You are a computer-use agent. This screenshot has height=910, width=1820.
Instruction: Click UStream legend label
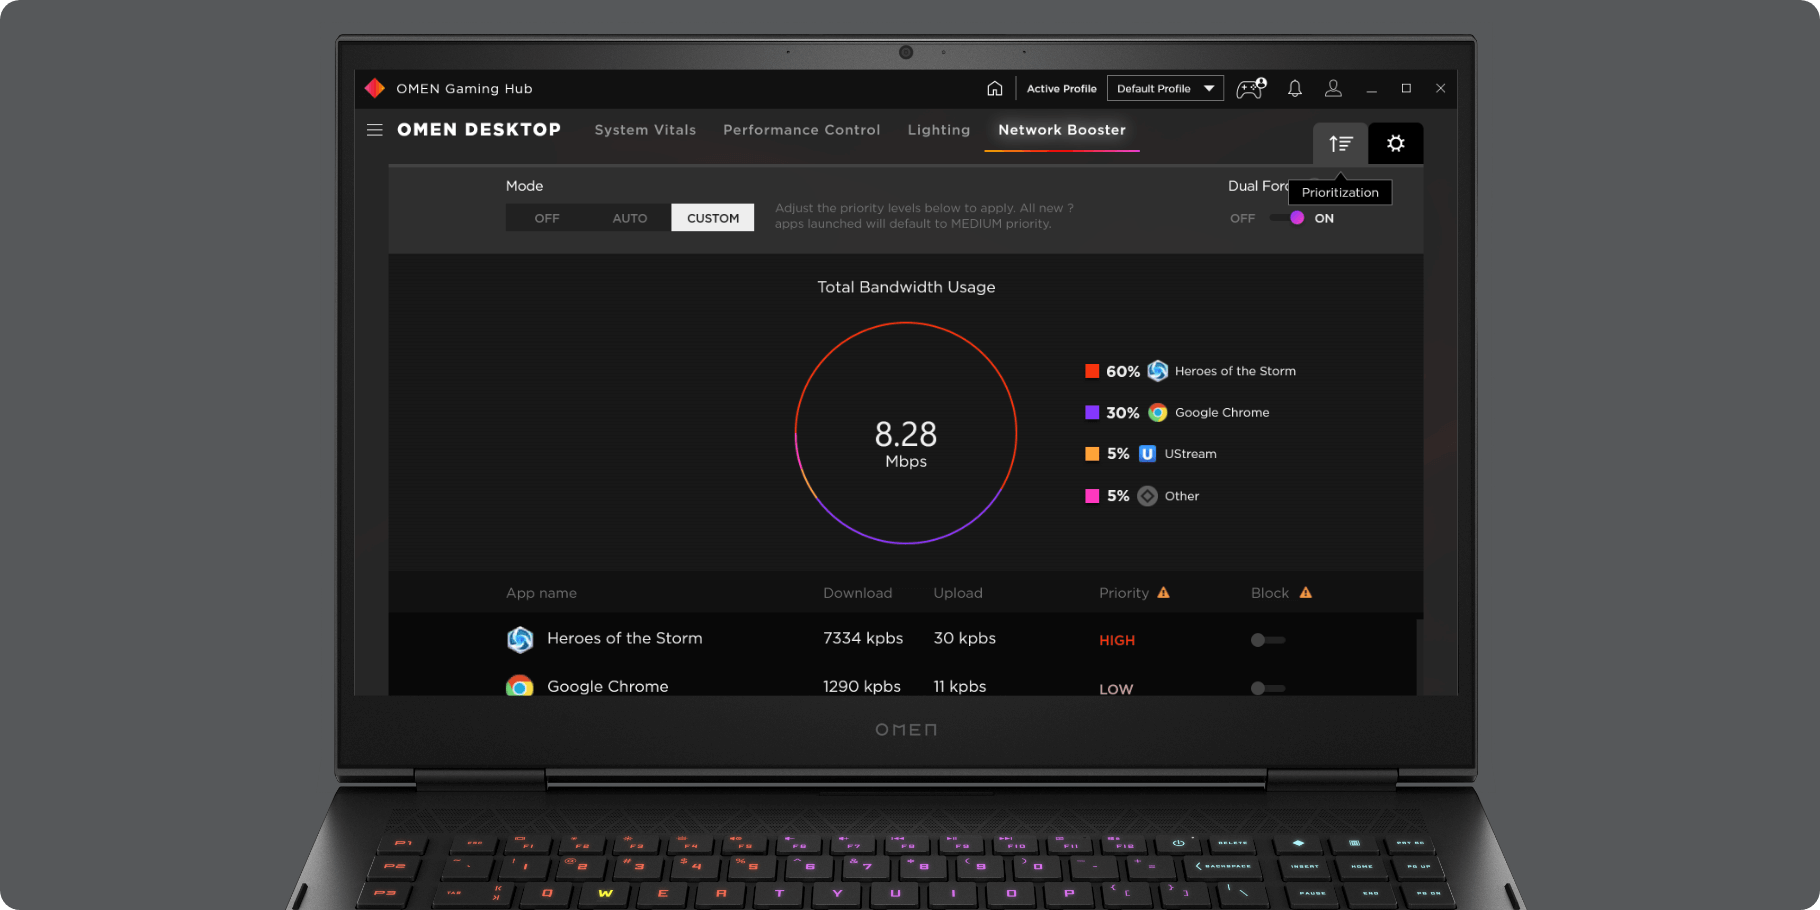coord(1191,454)
